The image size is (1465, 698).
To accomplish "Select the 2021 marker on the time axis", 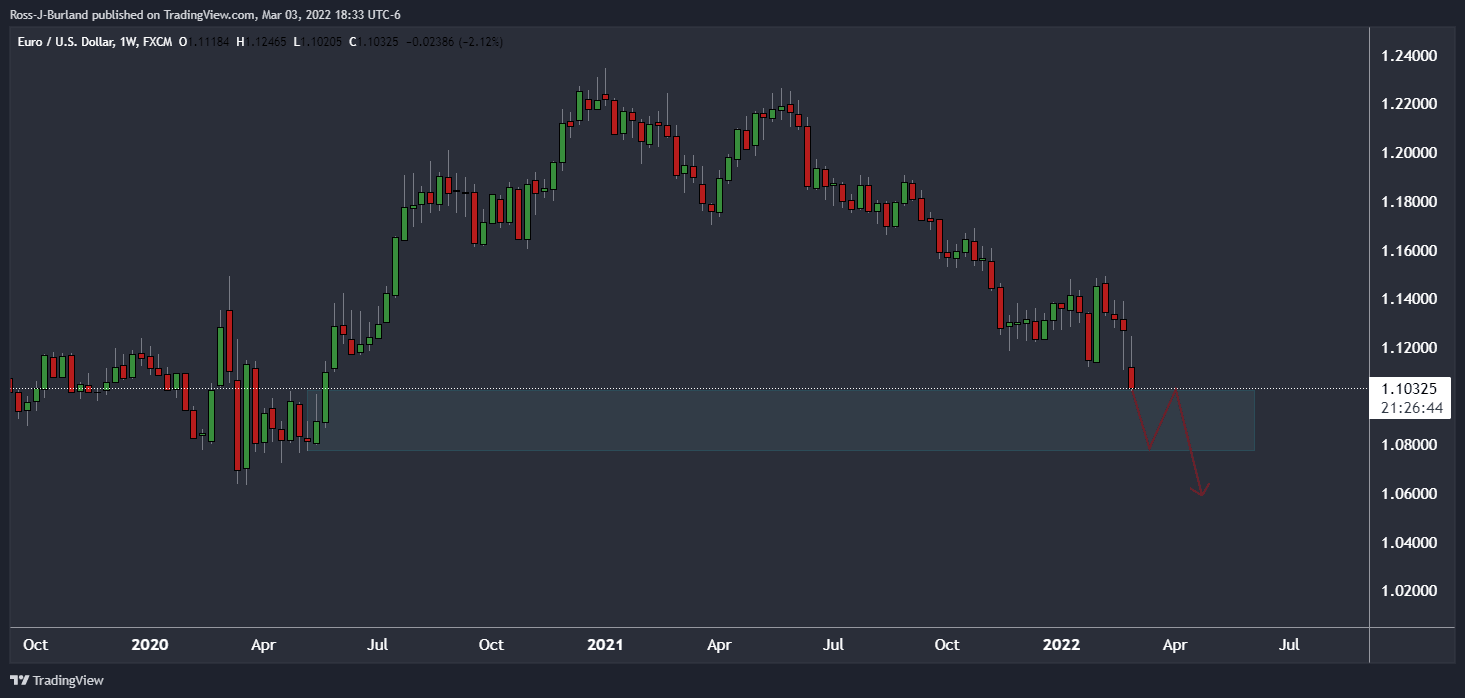I will (605, 645).
